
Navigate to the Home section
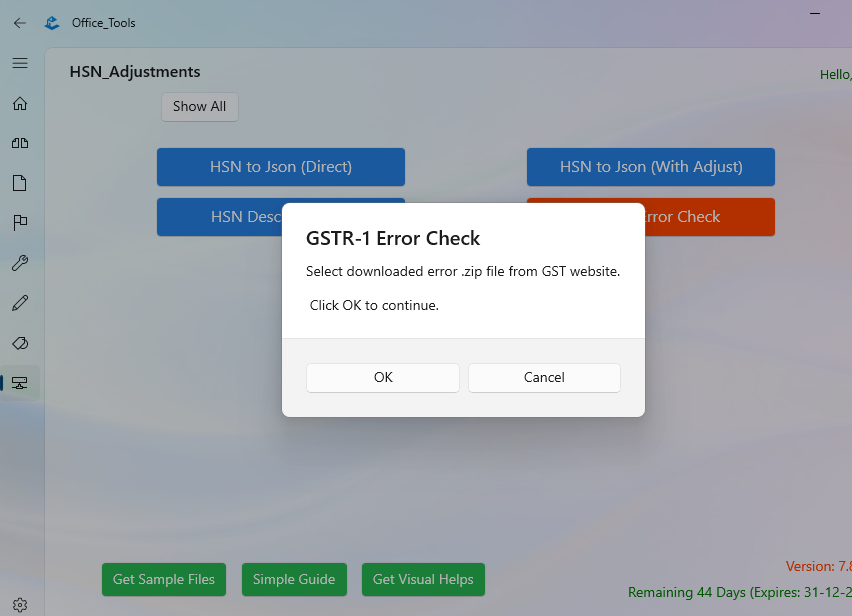(19, 103)
